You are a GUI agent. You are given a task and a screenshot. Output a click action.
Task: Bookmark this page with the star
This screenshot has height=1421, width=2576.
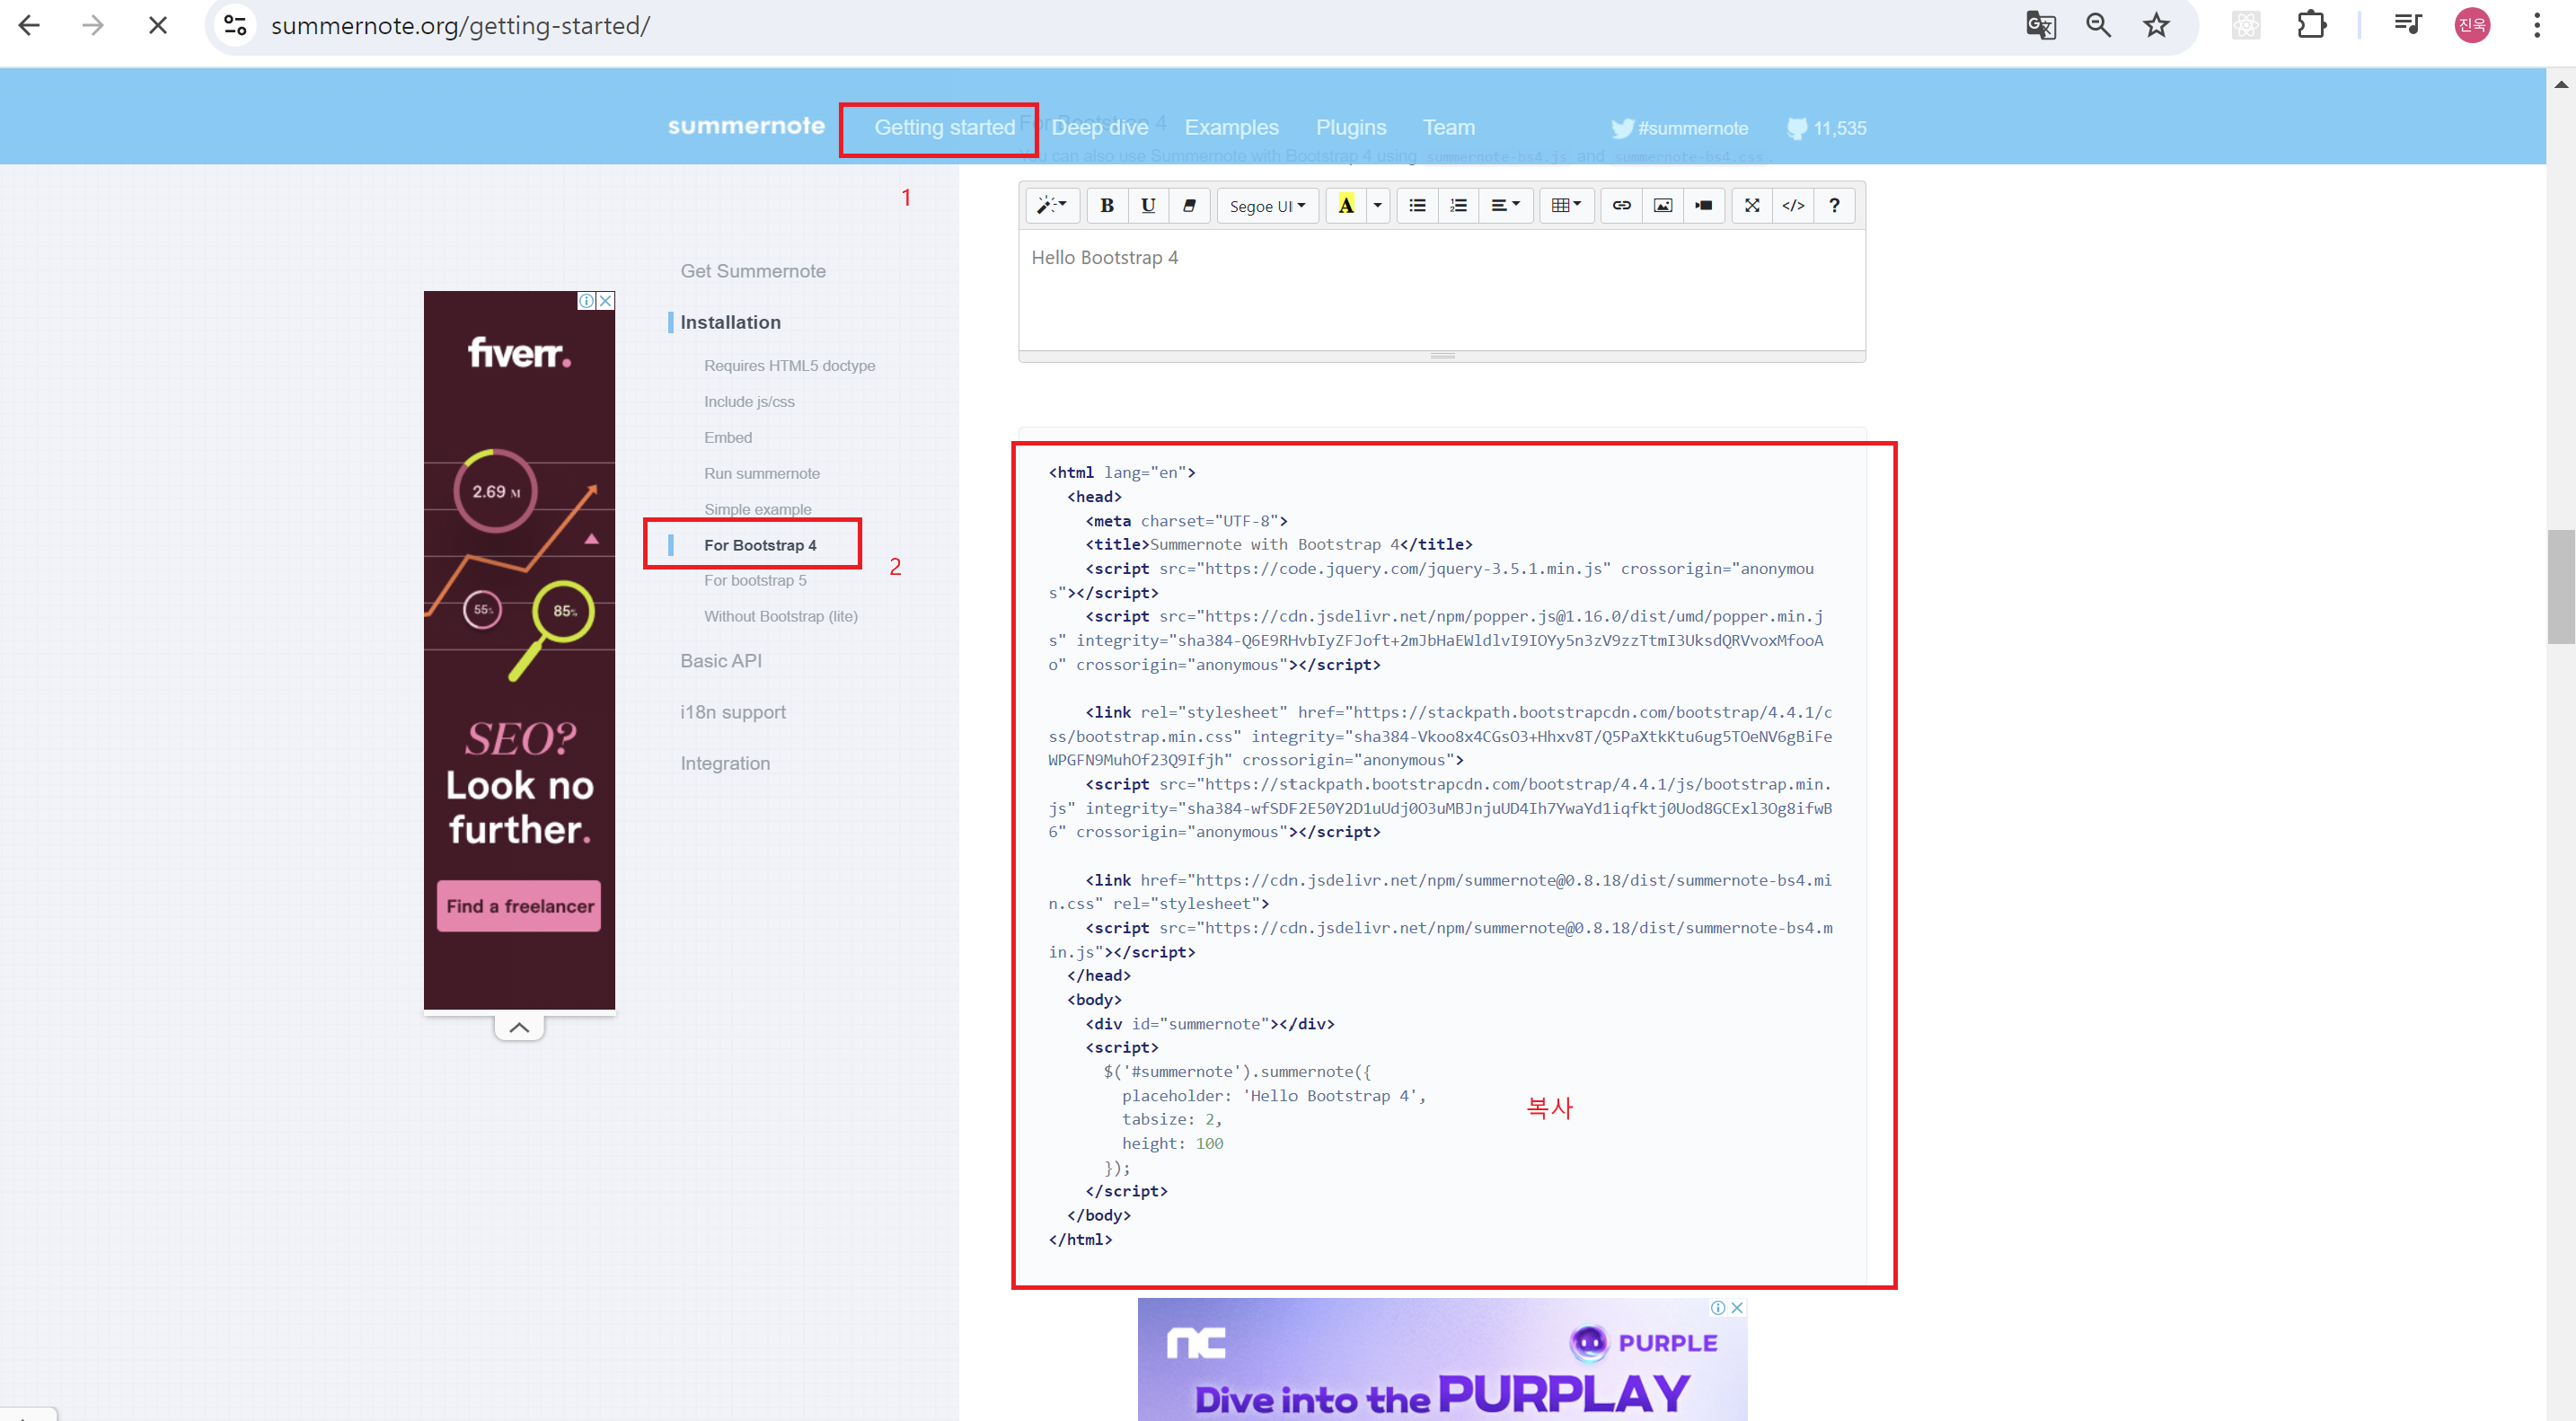click(x=2156, y=25)
